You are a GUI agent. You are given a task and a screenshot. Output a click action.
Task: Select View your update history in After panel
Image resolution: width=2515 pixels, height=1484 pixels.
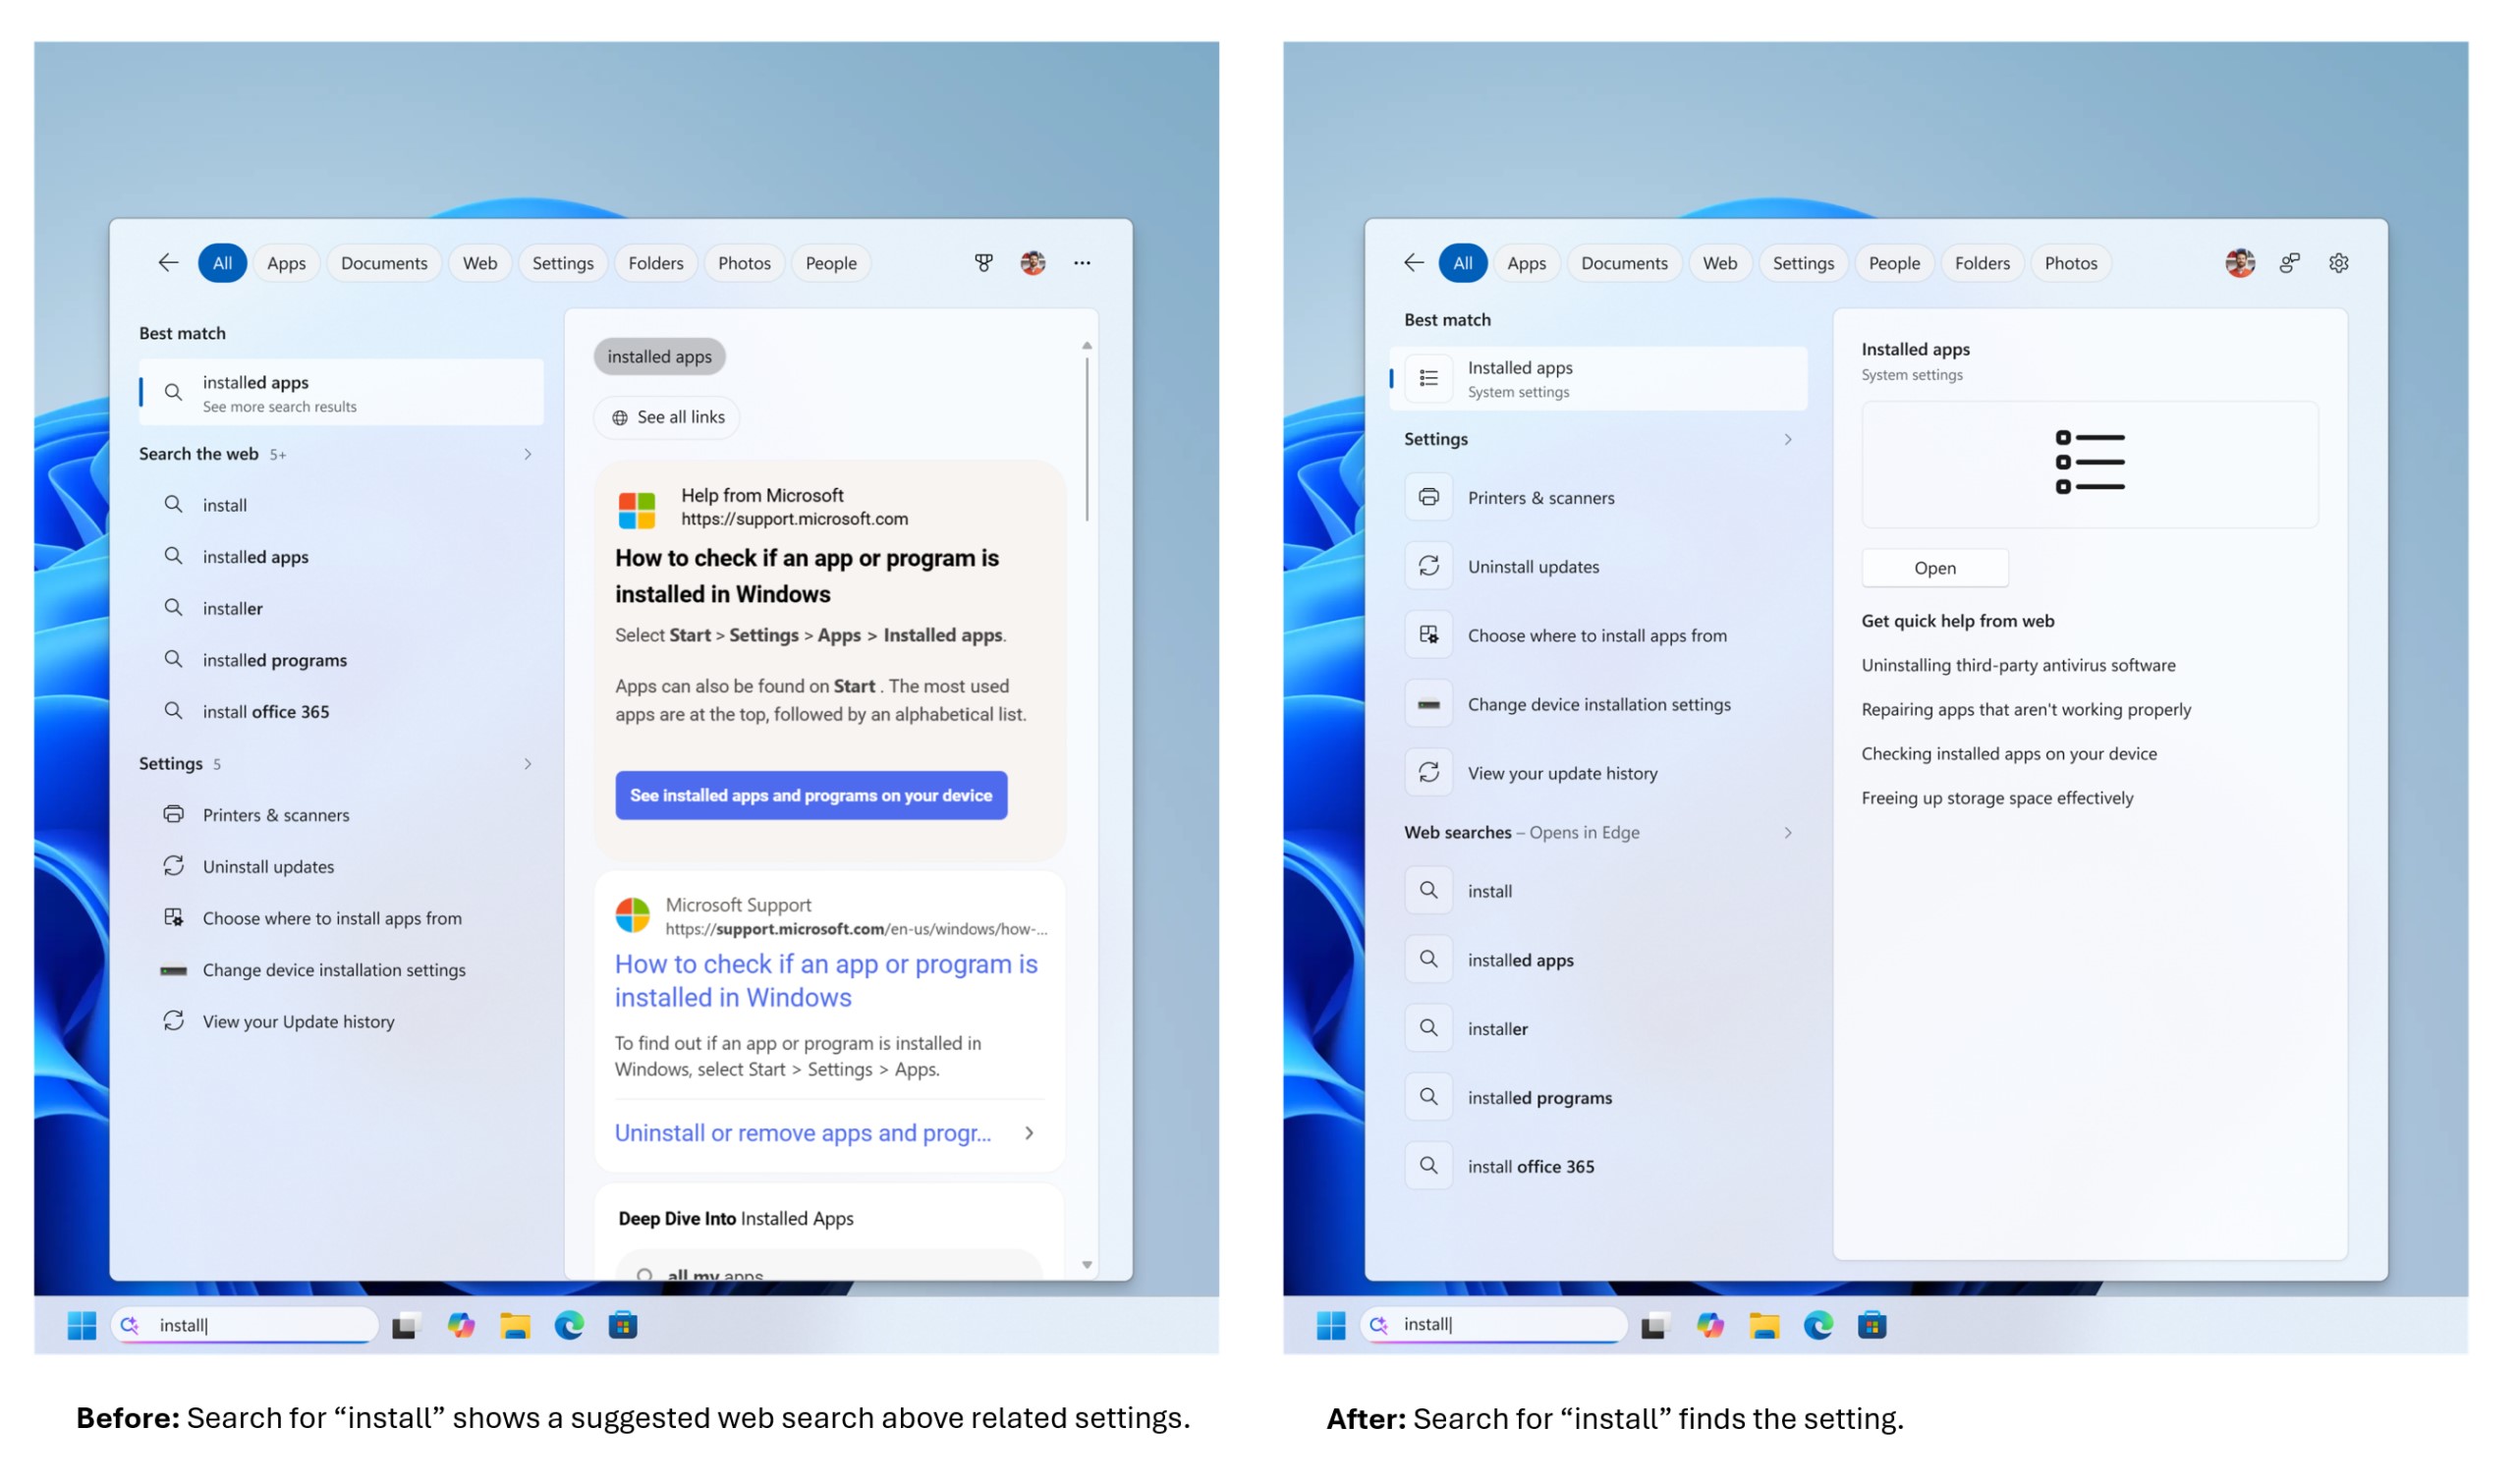pyautogui.click(x=1598, y=773)
